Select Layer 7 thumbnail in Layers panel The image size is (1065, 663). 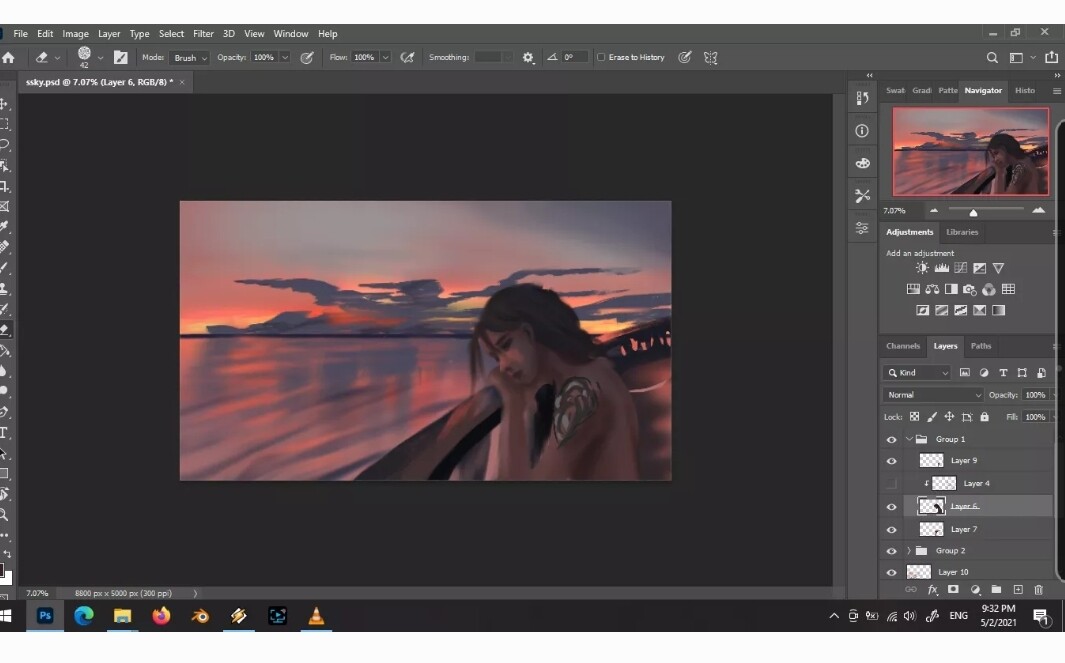(931, 529)
